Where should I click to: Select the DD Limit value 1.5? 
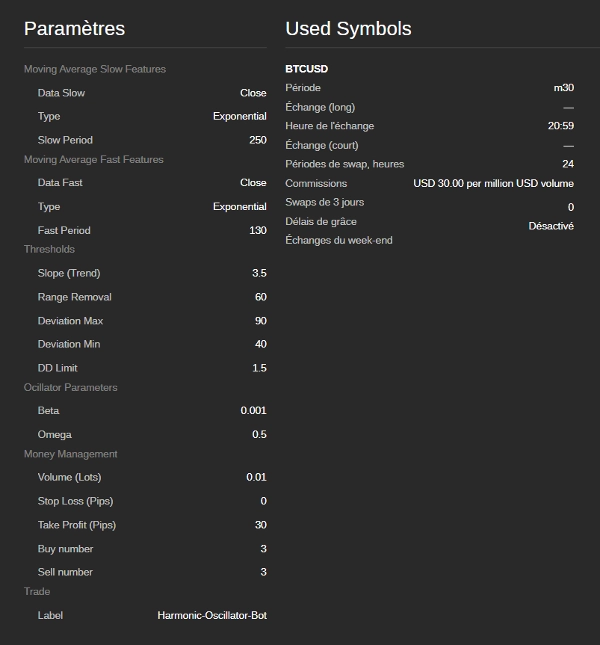259,368
